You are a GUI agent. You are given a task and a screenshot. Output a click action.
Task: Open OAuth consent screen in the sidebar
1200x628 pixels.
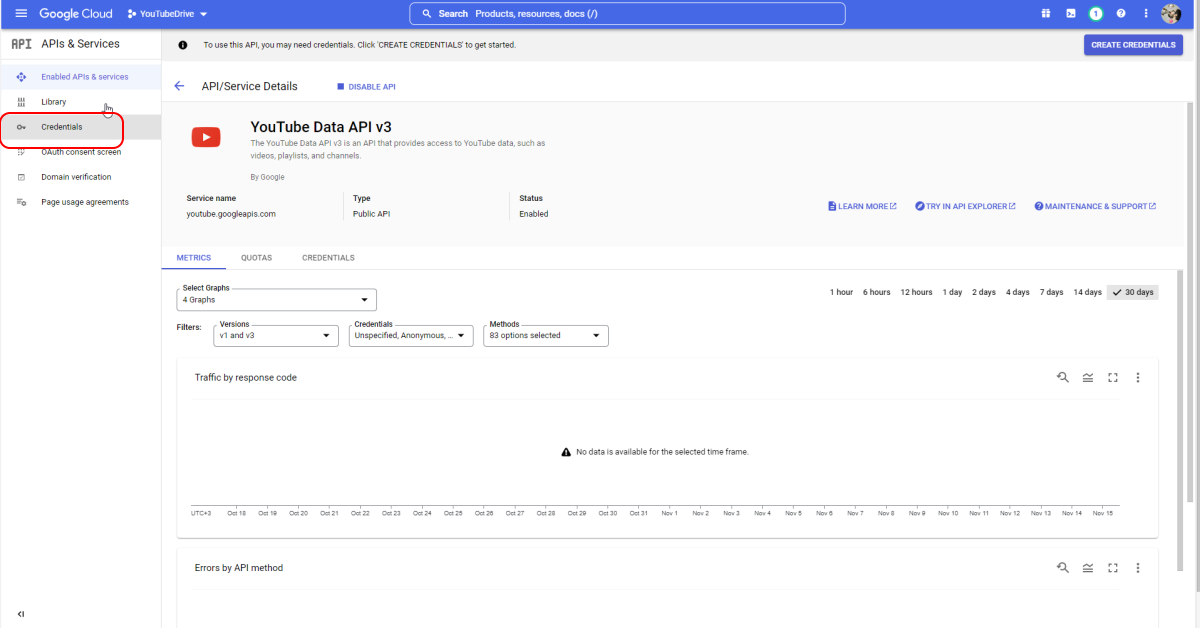tap(80, 152)
